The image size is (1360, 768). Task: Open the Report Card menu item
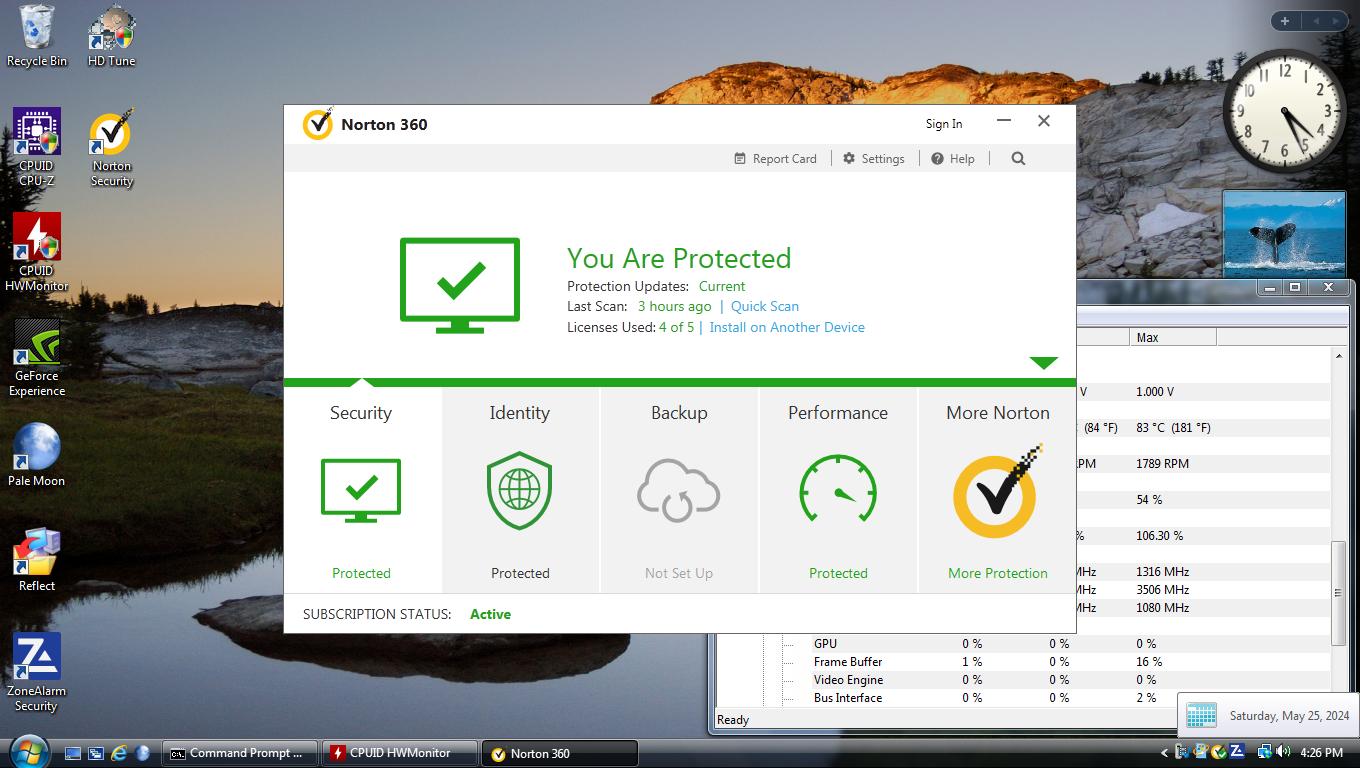click(775, 158)
